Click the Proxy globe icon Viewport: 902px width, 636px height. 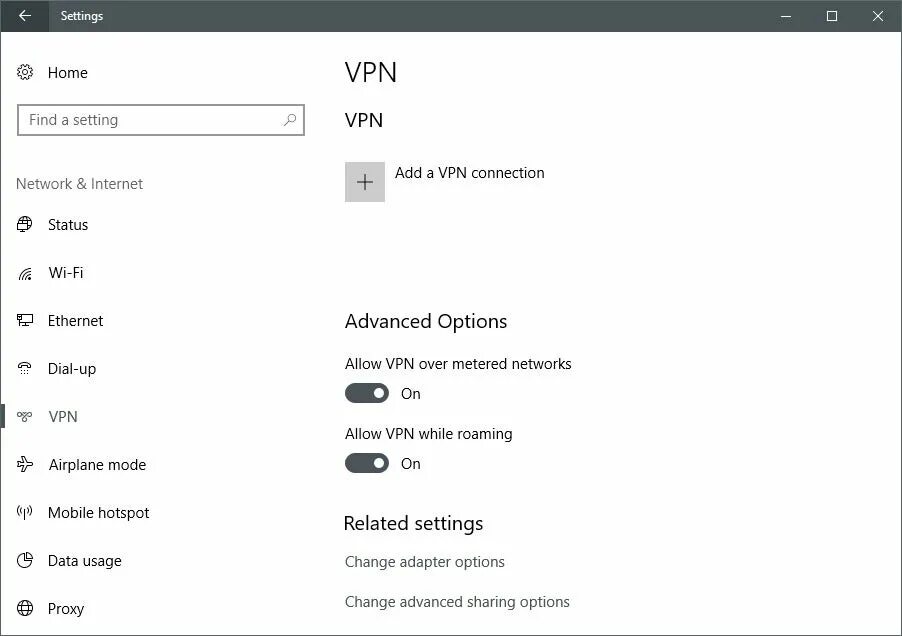tap(25, 608)
